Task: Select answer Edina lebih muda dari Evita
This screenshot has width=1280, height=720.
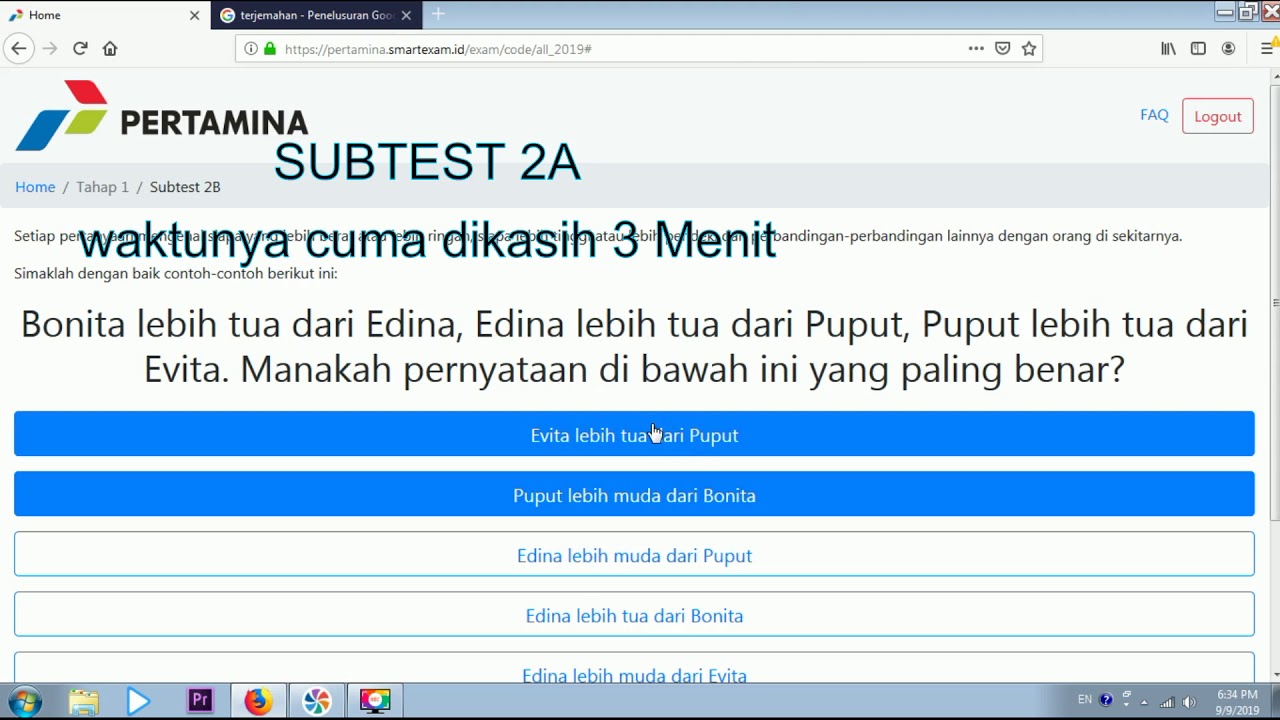Action: (634, 669)
